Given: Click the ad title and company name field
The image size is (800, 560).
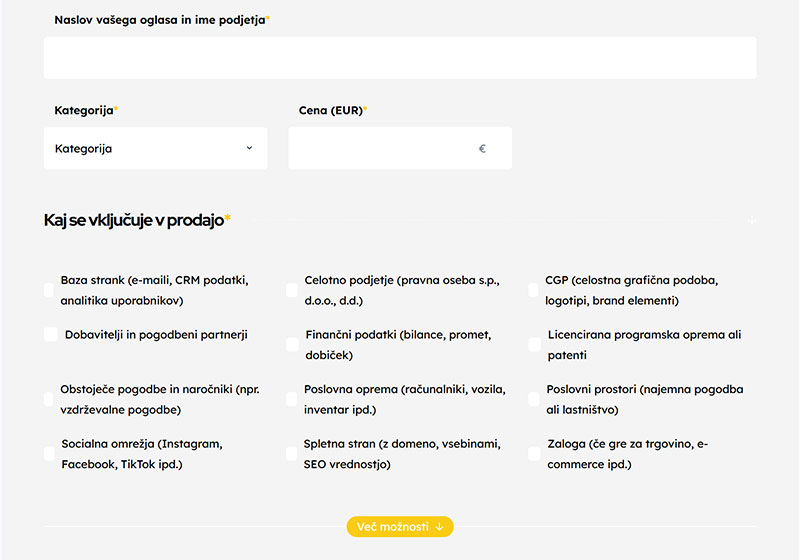Looking at the screenshot, I should (x=400, y=58).
